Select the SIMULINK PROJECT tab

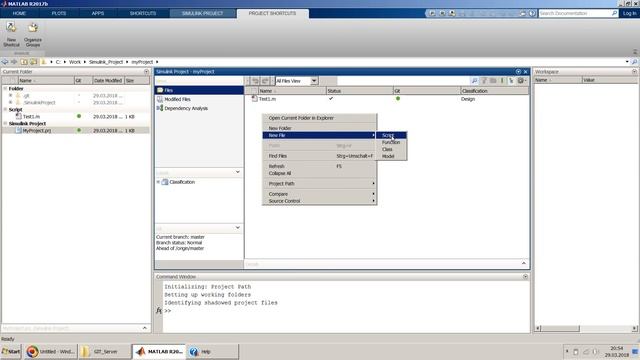point(202,13)
